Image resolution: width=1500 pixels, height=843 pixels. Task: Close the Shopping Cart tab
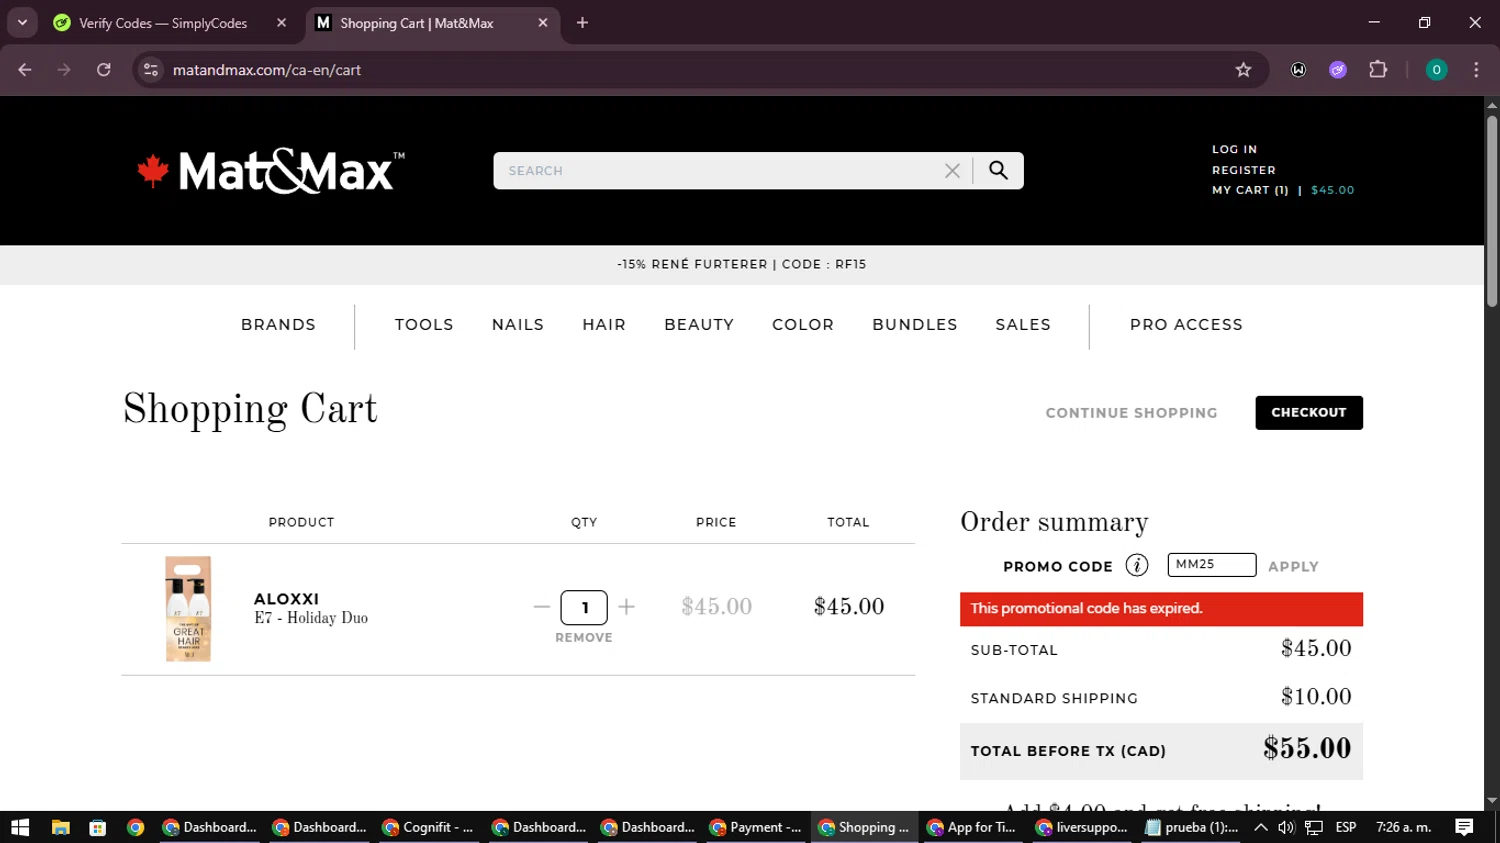coord(543,23)
